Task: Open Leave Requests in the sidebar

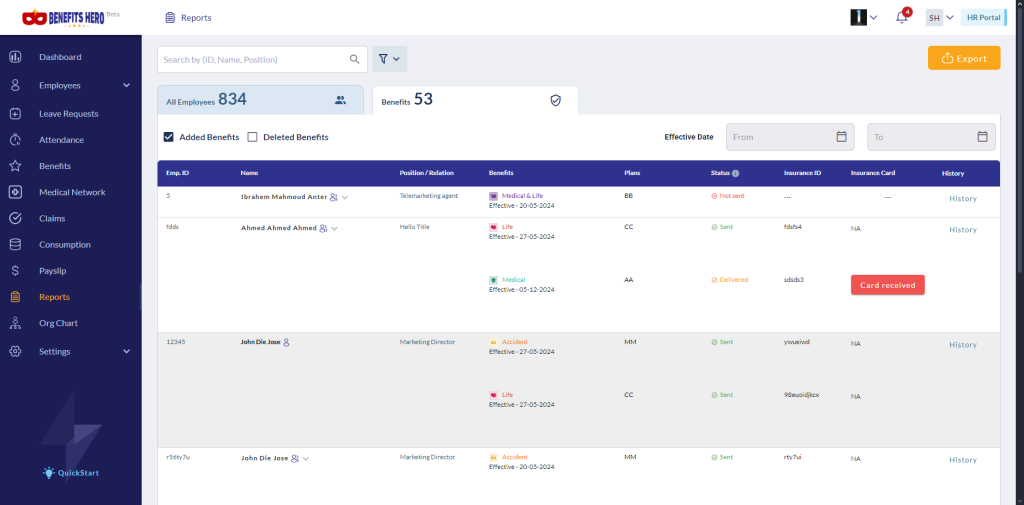Action: [68, 114]
